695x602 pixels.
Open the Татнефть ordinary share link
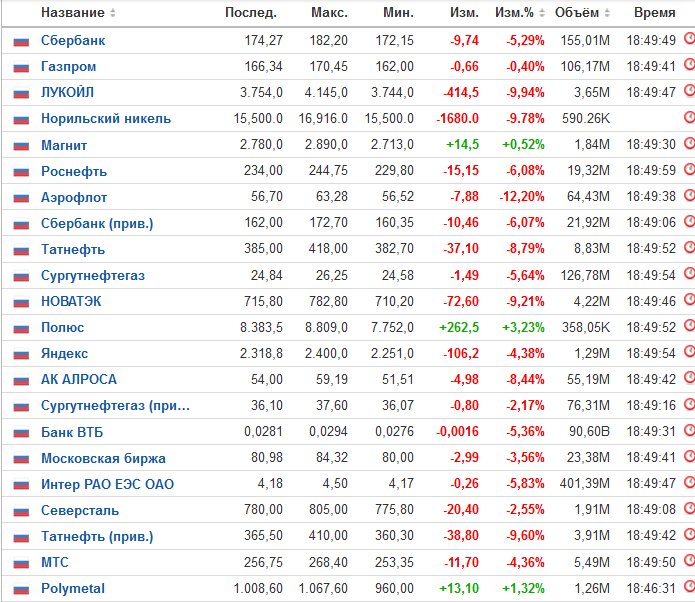[x=73, y=249]
